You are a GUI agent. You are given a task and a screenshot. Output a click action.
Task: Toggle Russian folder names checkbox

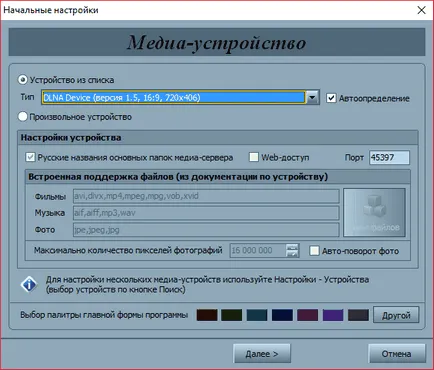point(30,157)
